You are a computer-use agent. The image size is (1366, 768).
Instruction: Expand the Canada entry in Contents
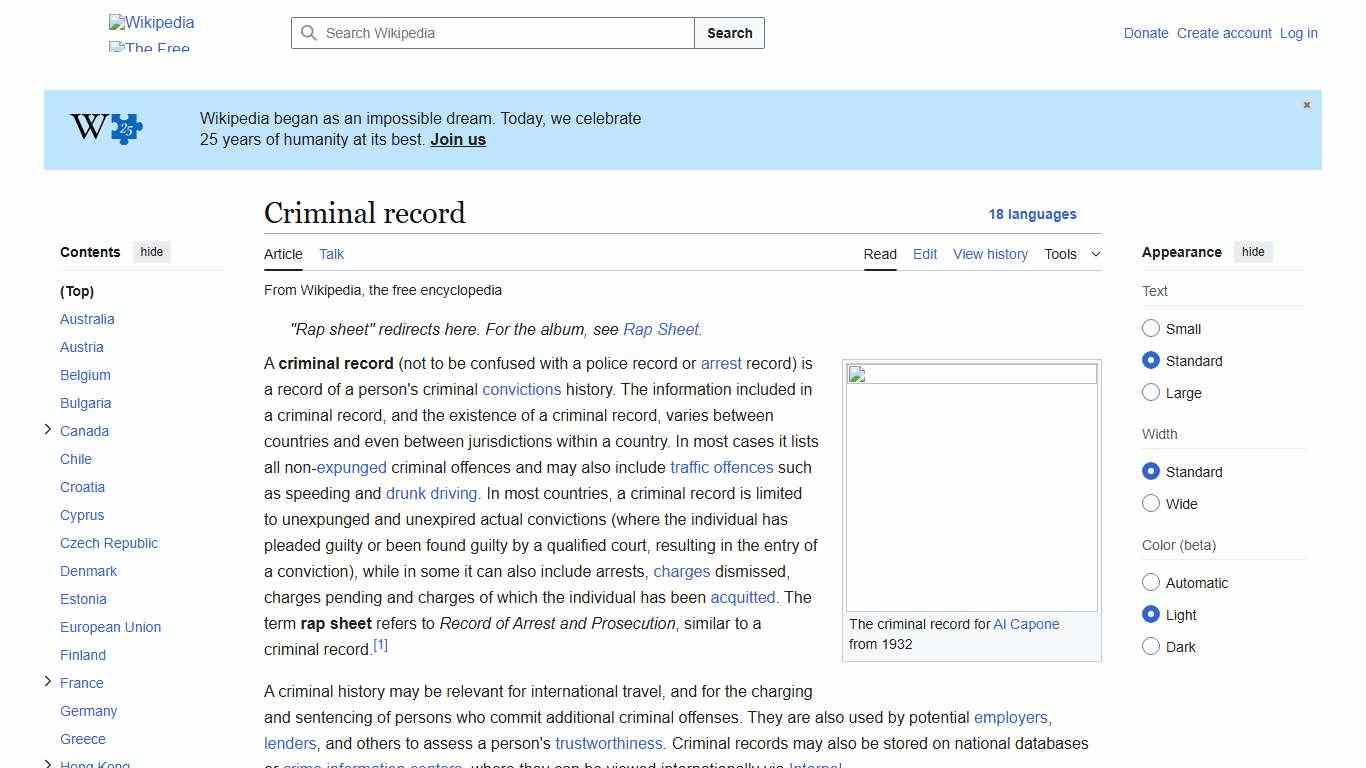47,429
